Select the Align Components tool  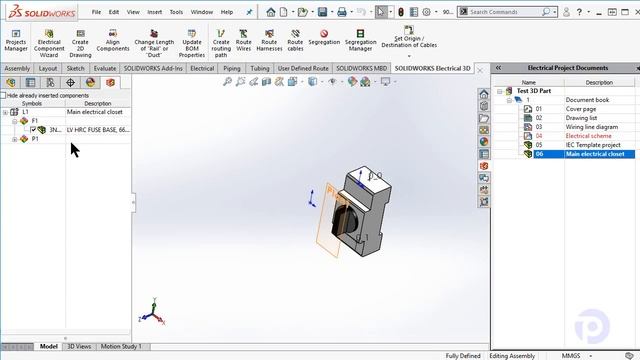point(113,40)
